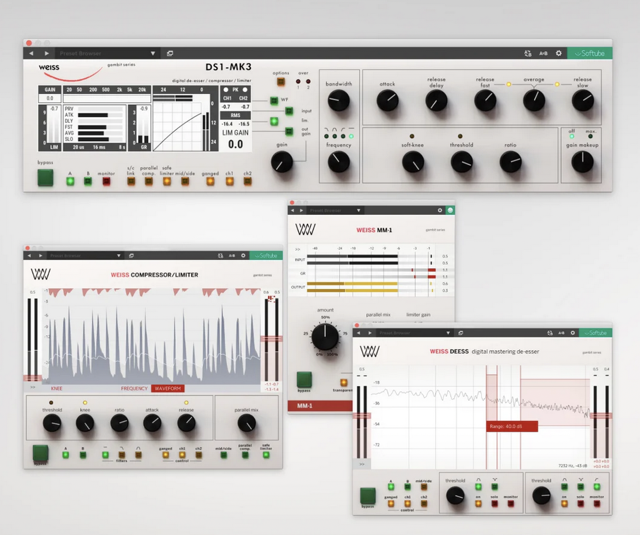This screenshot has width=640, height=535.
Task: Open settings gear in MM-1 window
Action: (x=440, y=210)
